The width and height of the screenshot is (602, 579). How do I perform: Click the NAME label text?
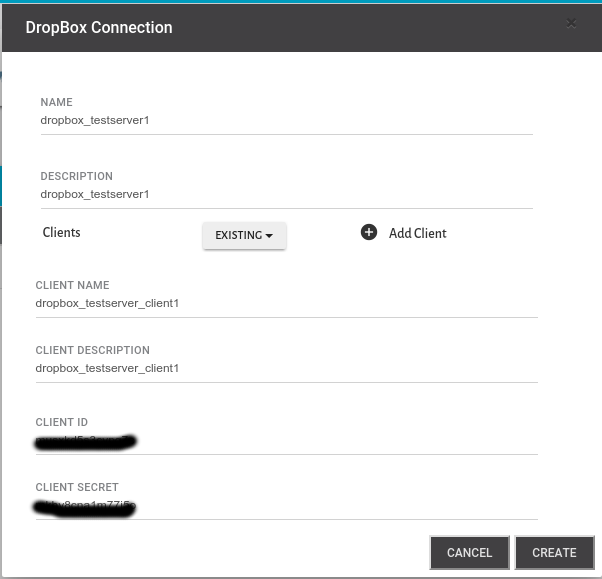point(56,102)
